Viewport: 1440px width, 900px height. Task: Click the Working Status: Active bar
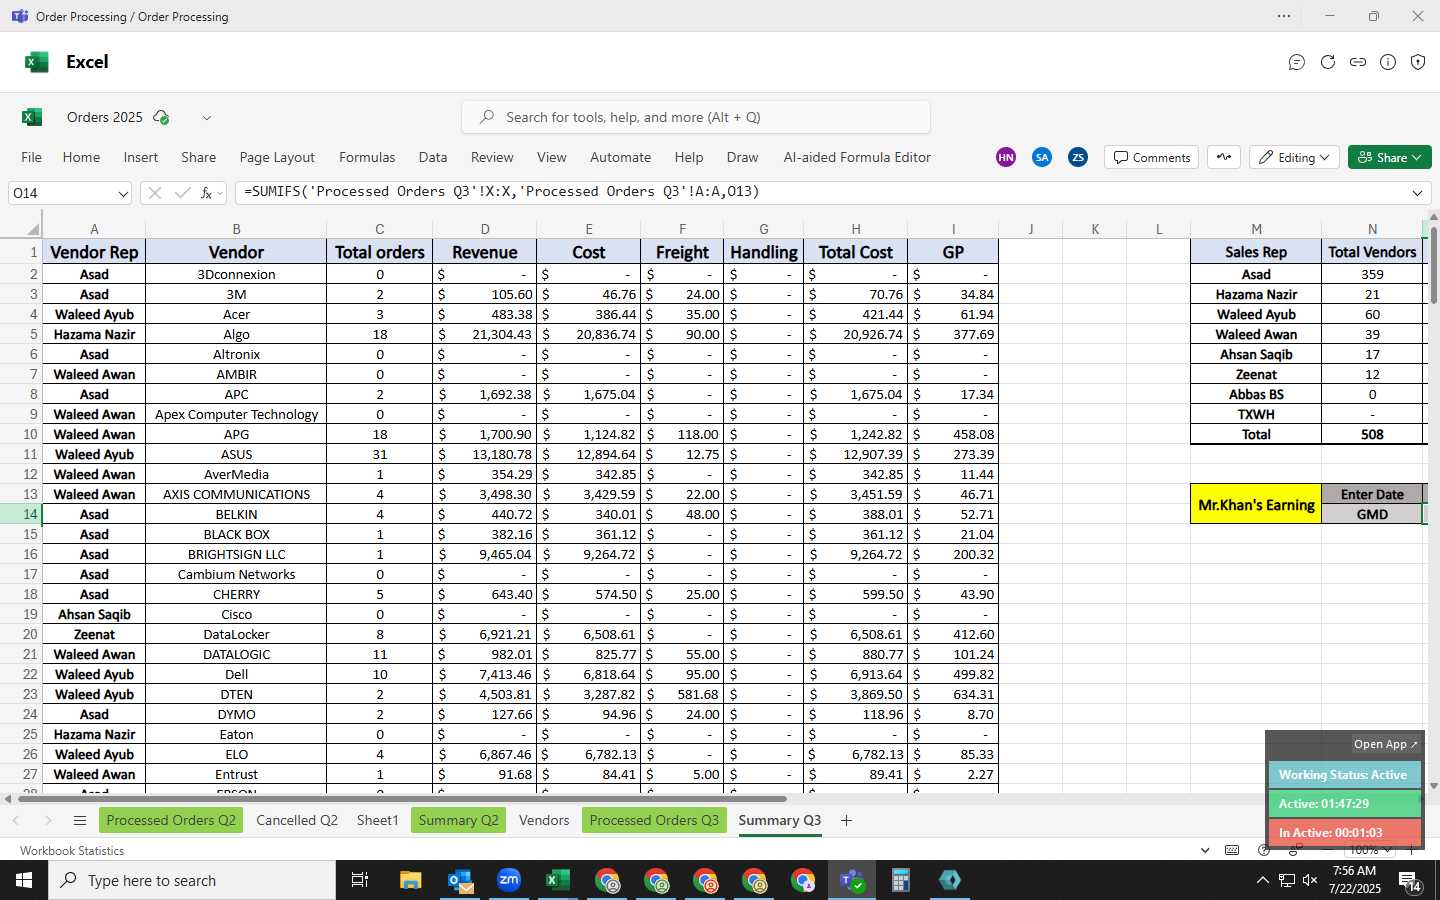point(1344,775)
